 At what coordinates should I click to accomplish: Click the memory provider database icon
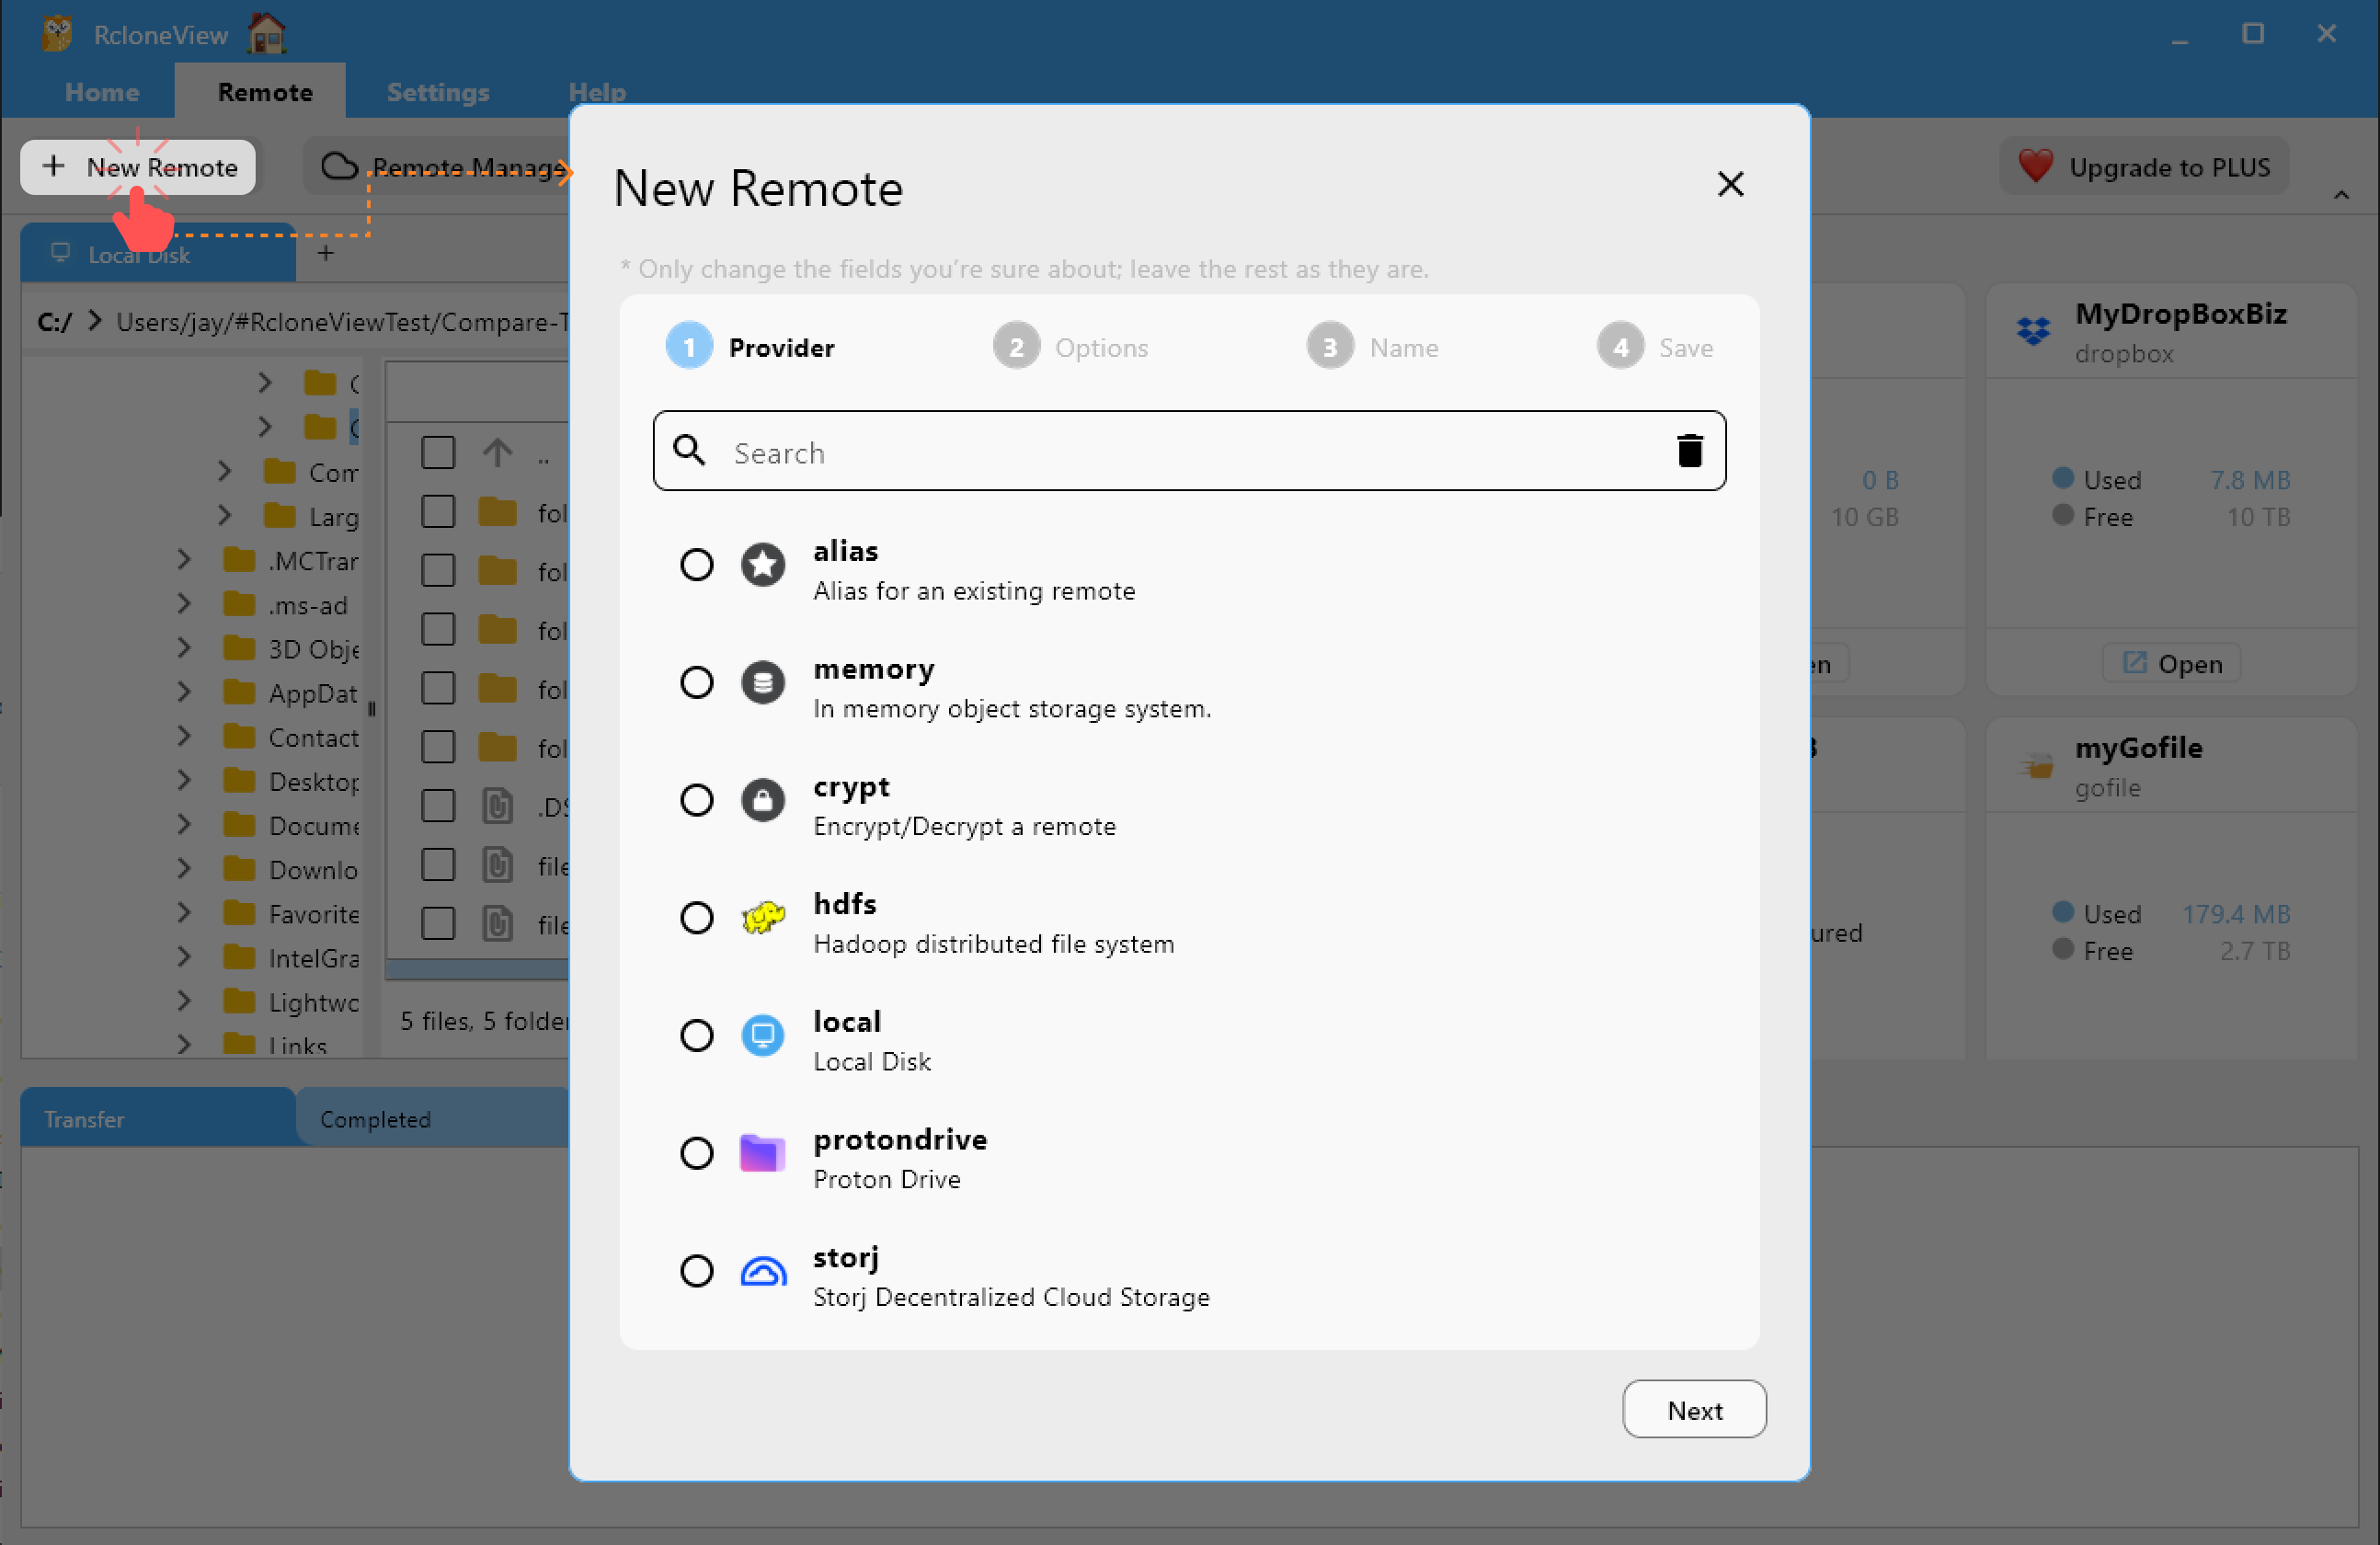point(762,683)
